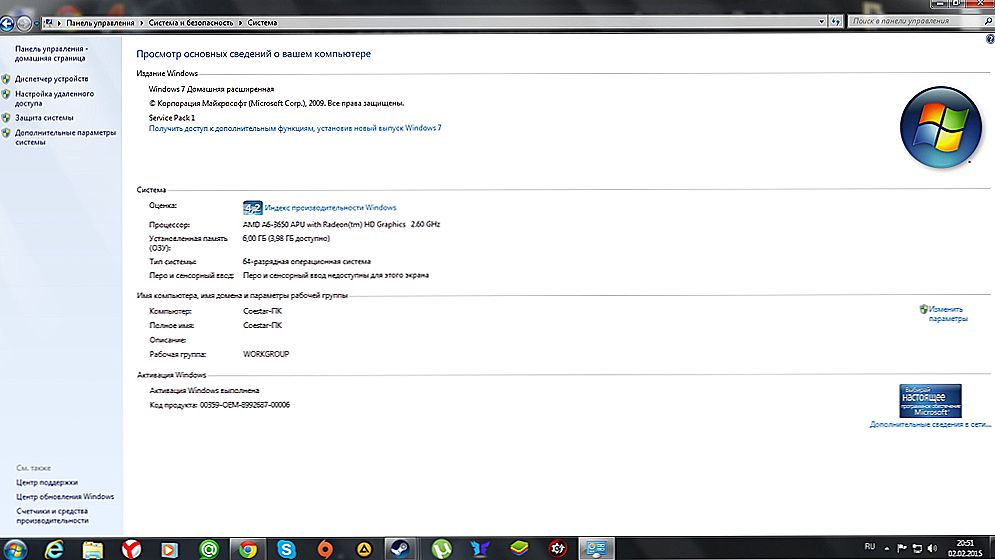
Task: Open Центр обновления Windows link
Action: (x=65, y=497)
